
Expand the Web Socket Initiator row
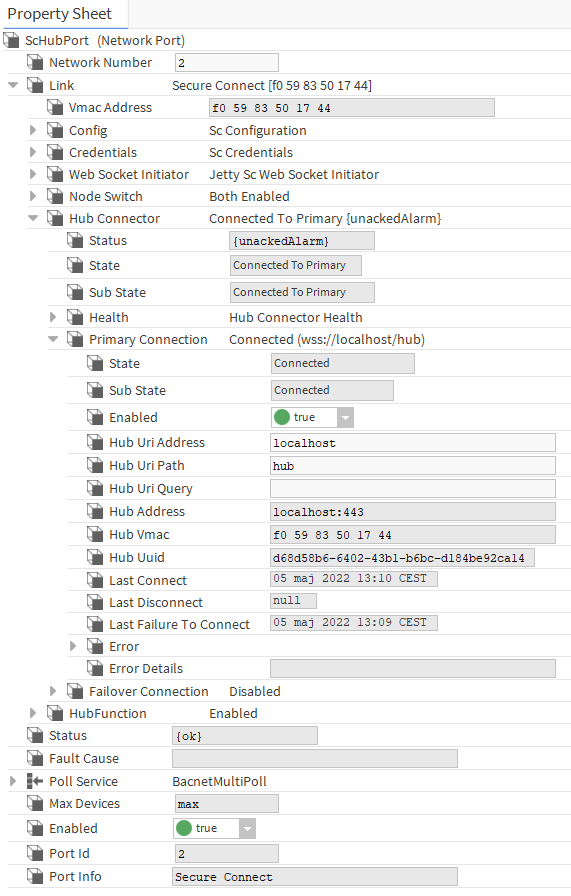click(x=33, y=174)
